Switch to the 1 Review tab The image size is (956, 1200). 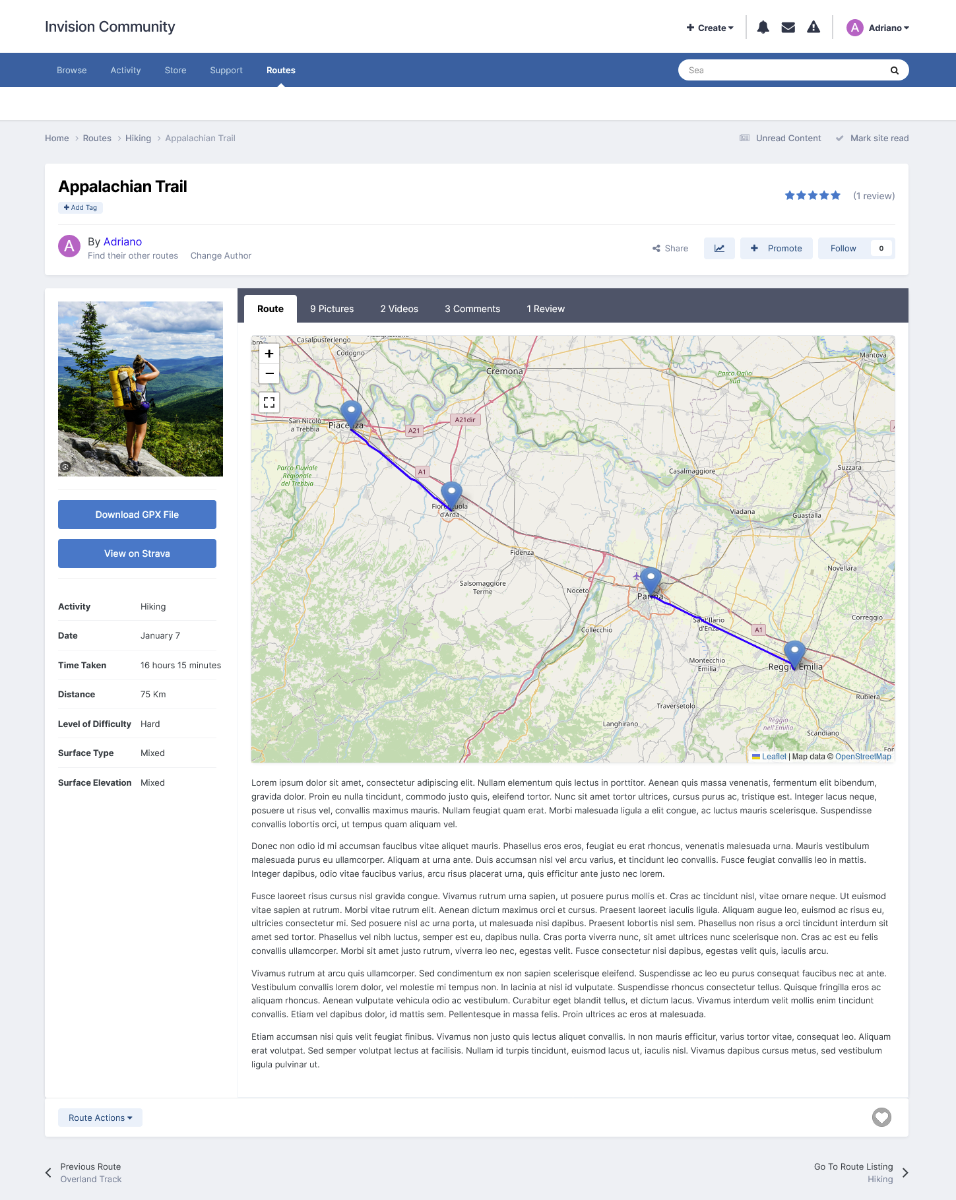[x=546, y=309]
